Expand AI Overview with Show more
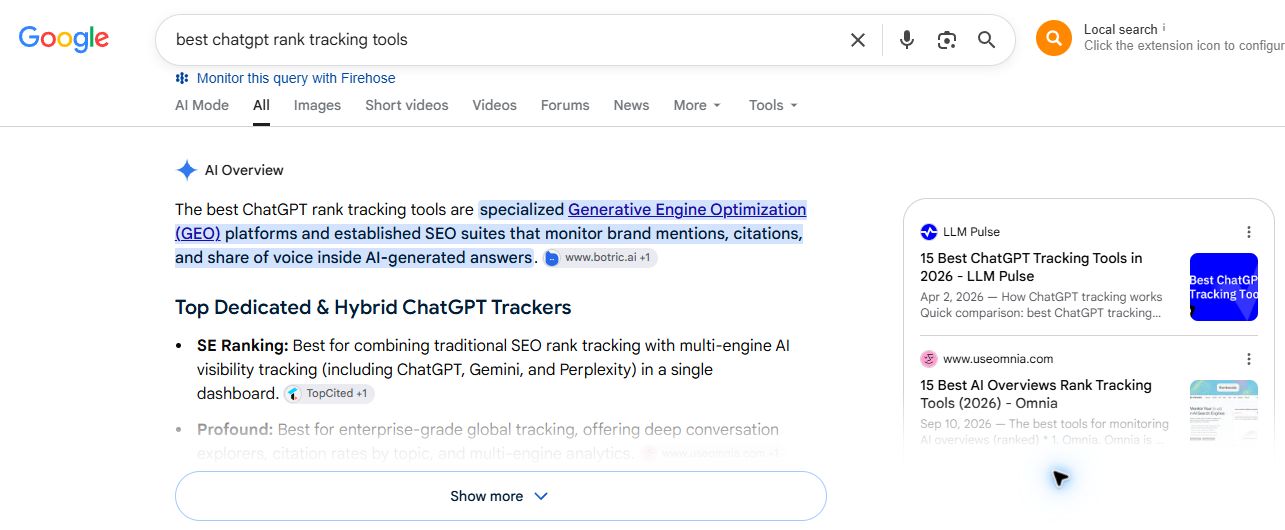Screen dimensions: 1285x530 (501, 496)
